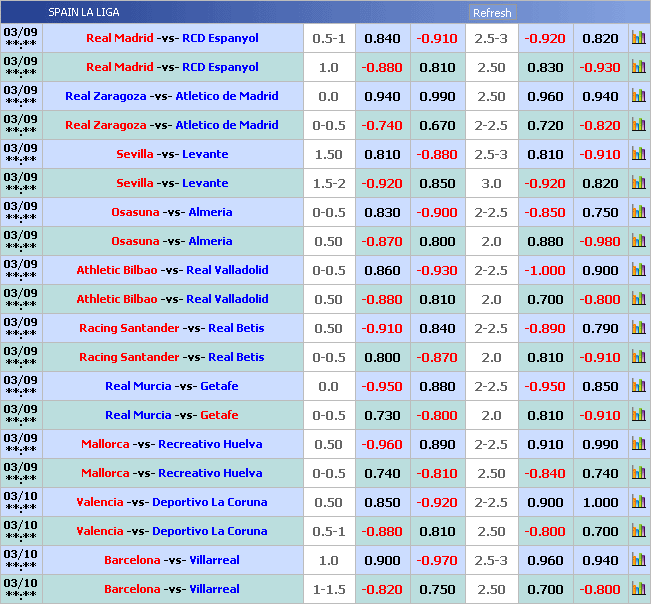The image size is (651, 604).
Task: Click Levante in the 1.5-2 handicap row
Action: coord(205,183)
